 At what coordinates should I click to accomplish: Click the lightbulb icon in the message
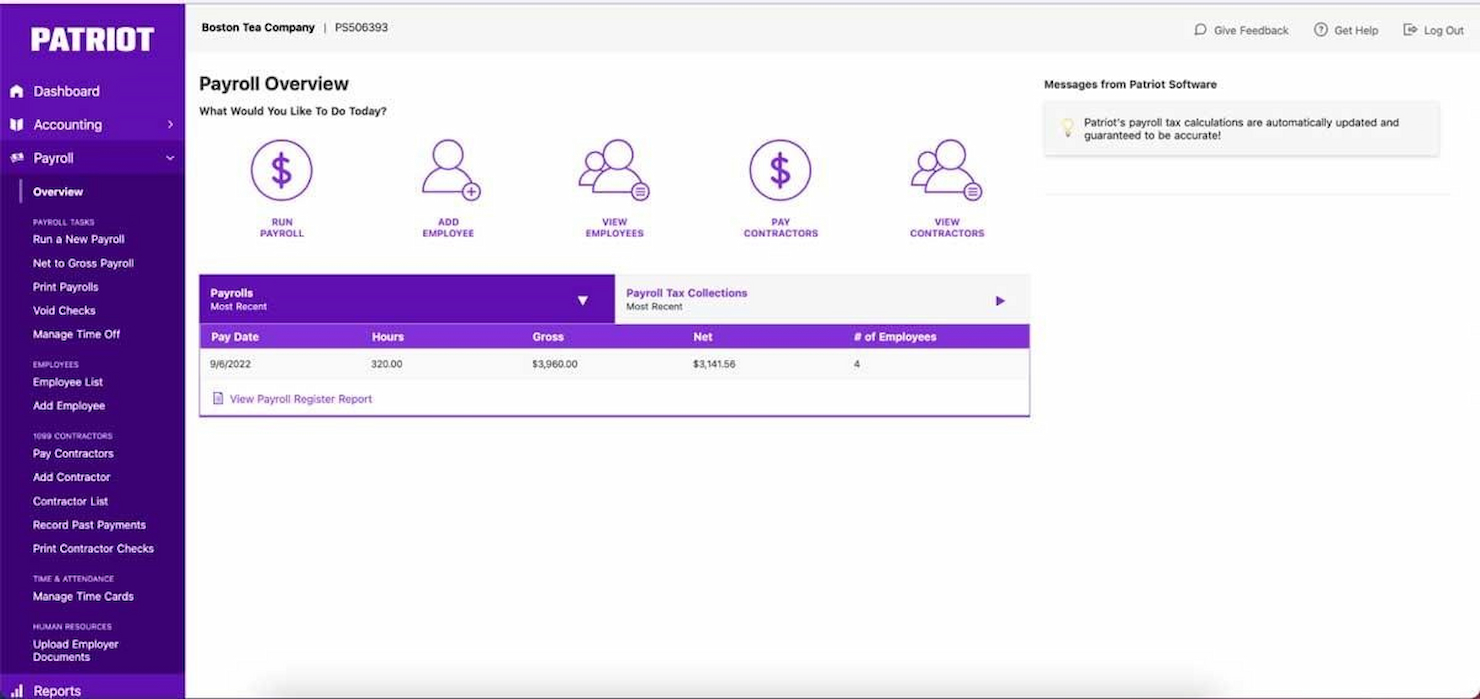click(x=1067, y=128)
